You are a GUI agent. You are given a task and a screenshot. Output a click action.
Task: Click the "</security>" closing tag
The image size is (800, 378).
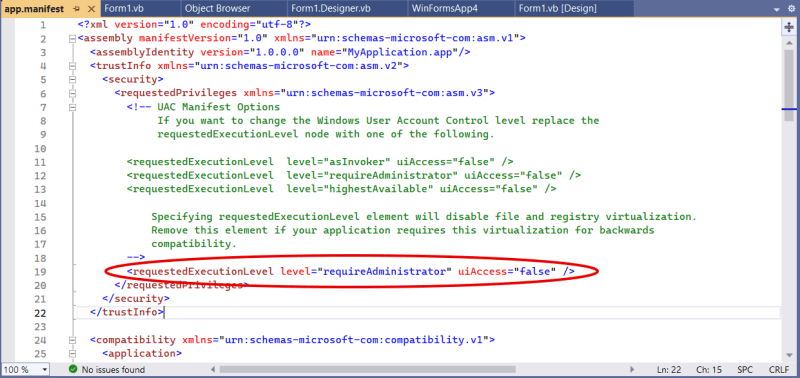[136, 299]
